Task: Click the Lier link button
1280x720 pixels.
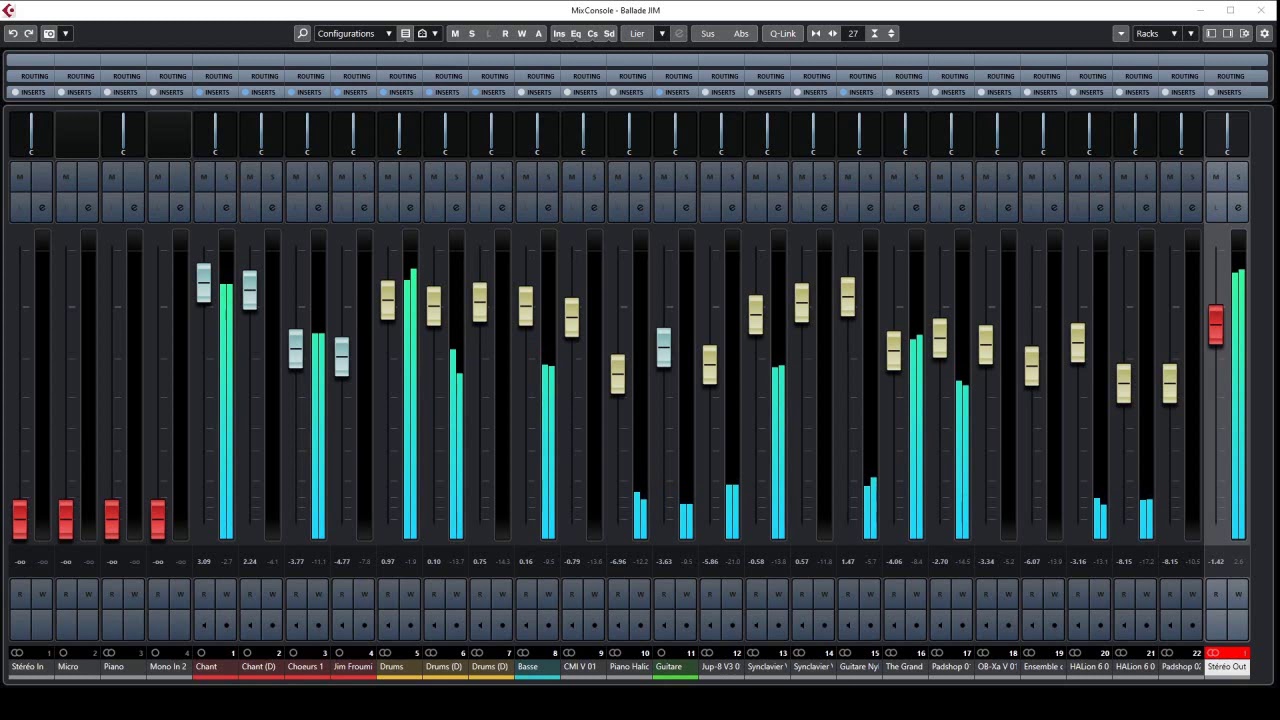Action: pyautogui.click(x=637, y=33)
